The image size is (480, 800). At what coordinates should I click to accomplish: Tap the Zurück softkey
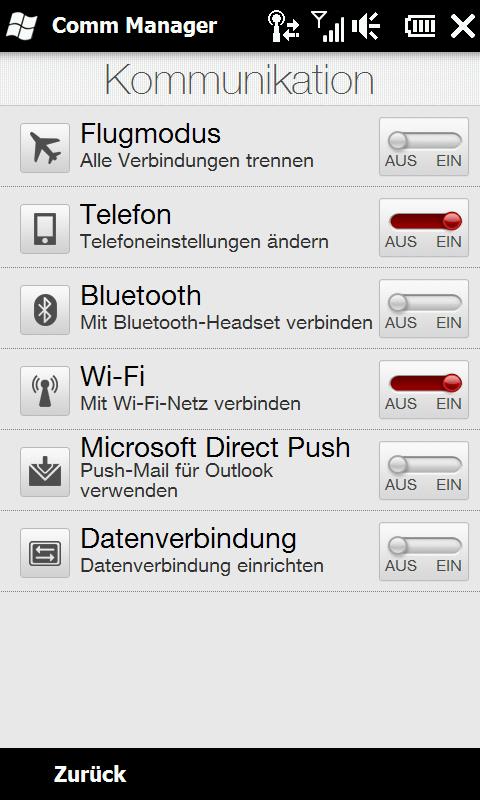(90, 774)
